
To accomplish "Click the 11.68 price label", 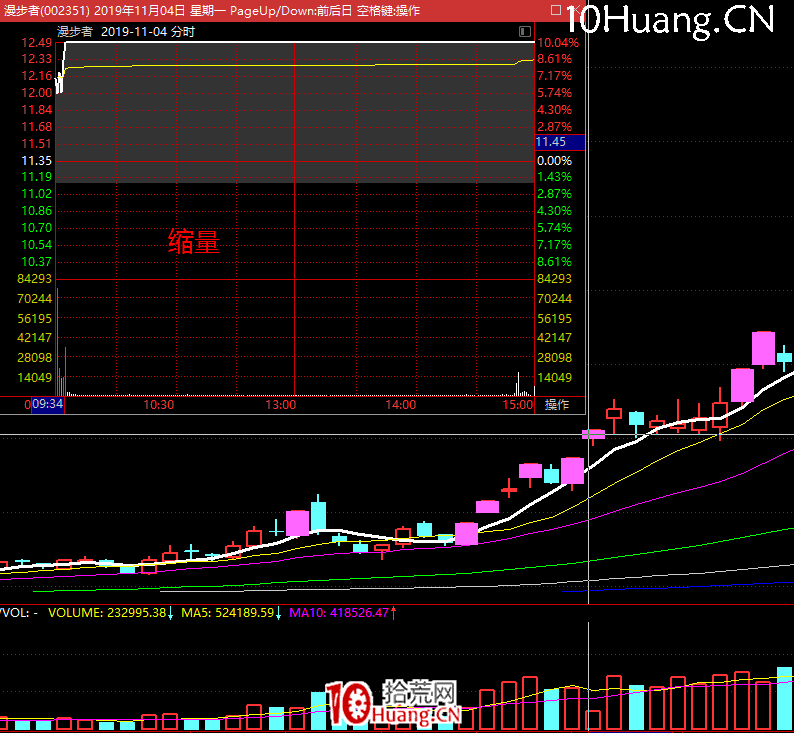I will coord(36,127).
